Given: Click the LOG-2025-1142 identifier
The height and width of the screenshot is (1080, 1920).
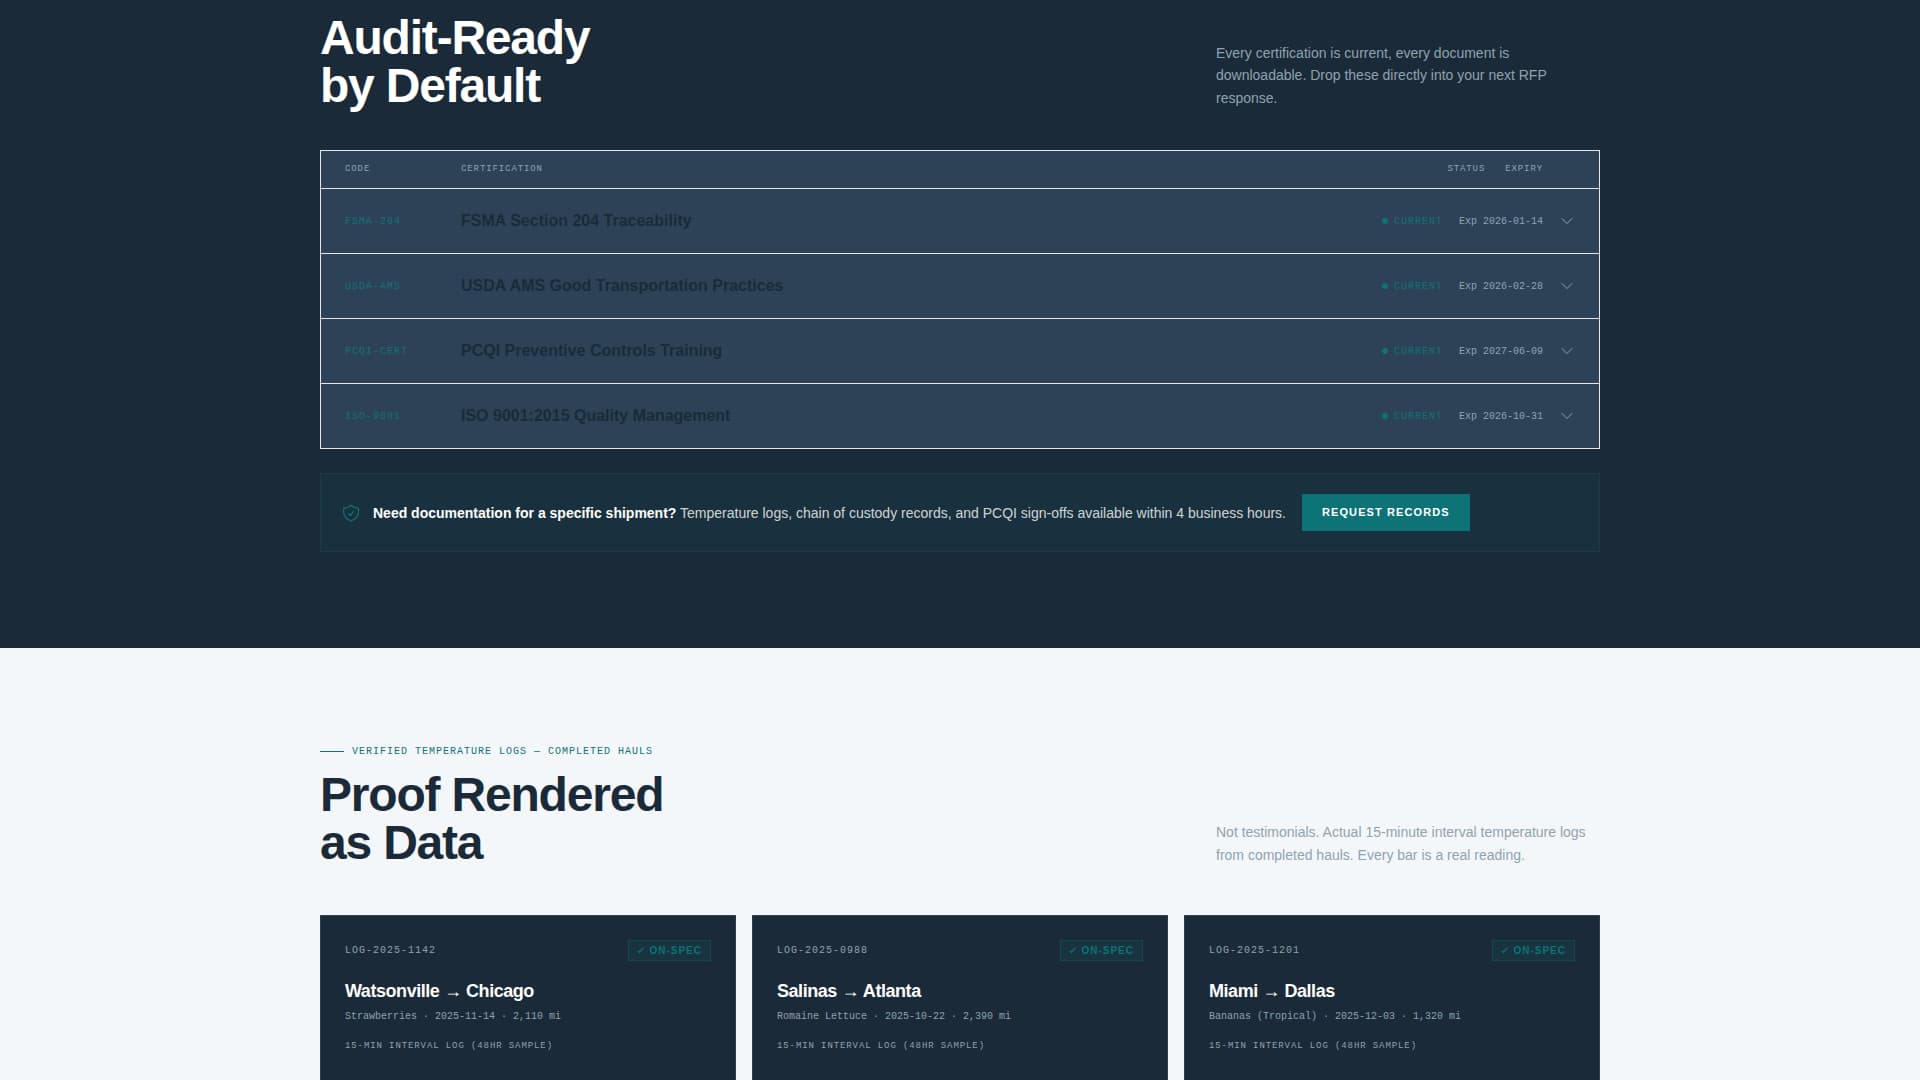Looking at the screenshot, I should [390, 950].
